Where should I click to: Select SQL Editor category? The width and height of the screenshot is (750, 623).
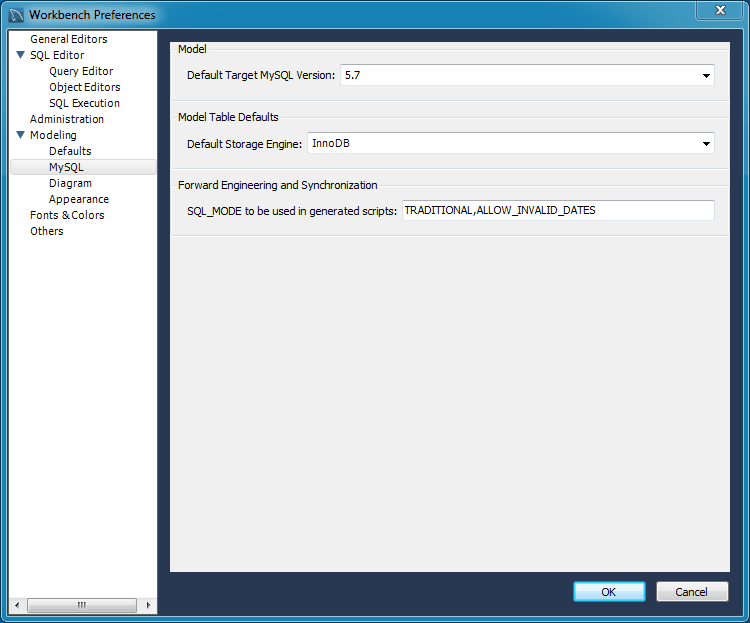pos(57,55)
